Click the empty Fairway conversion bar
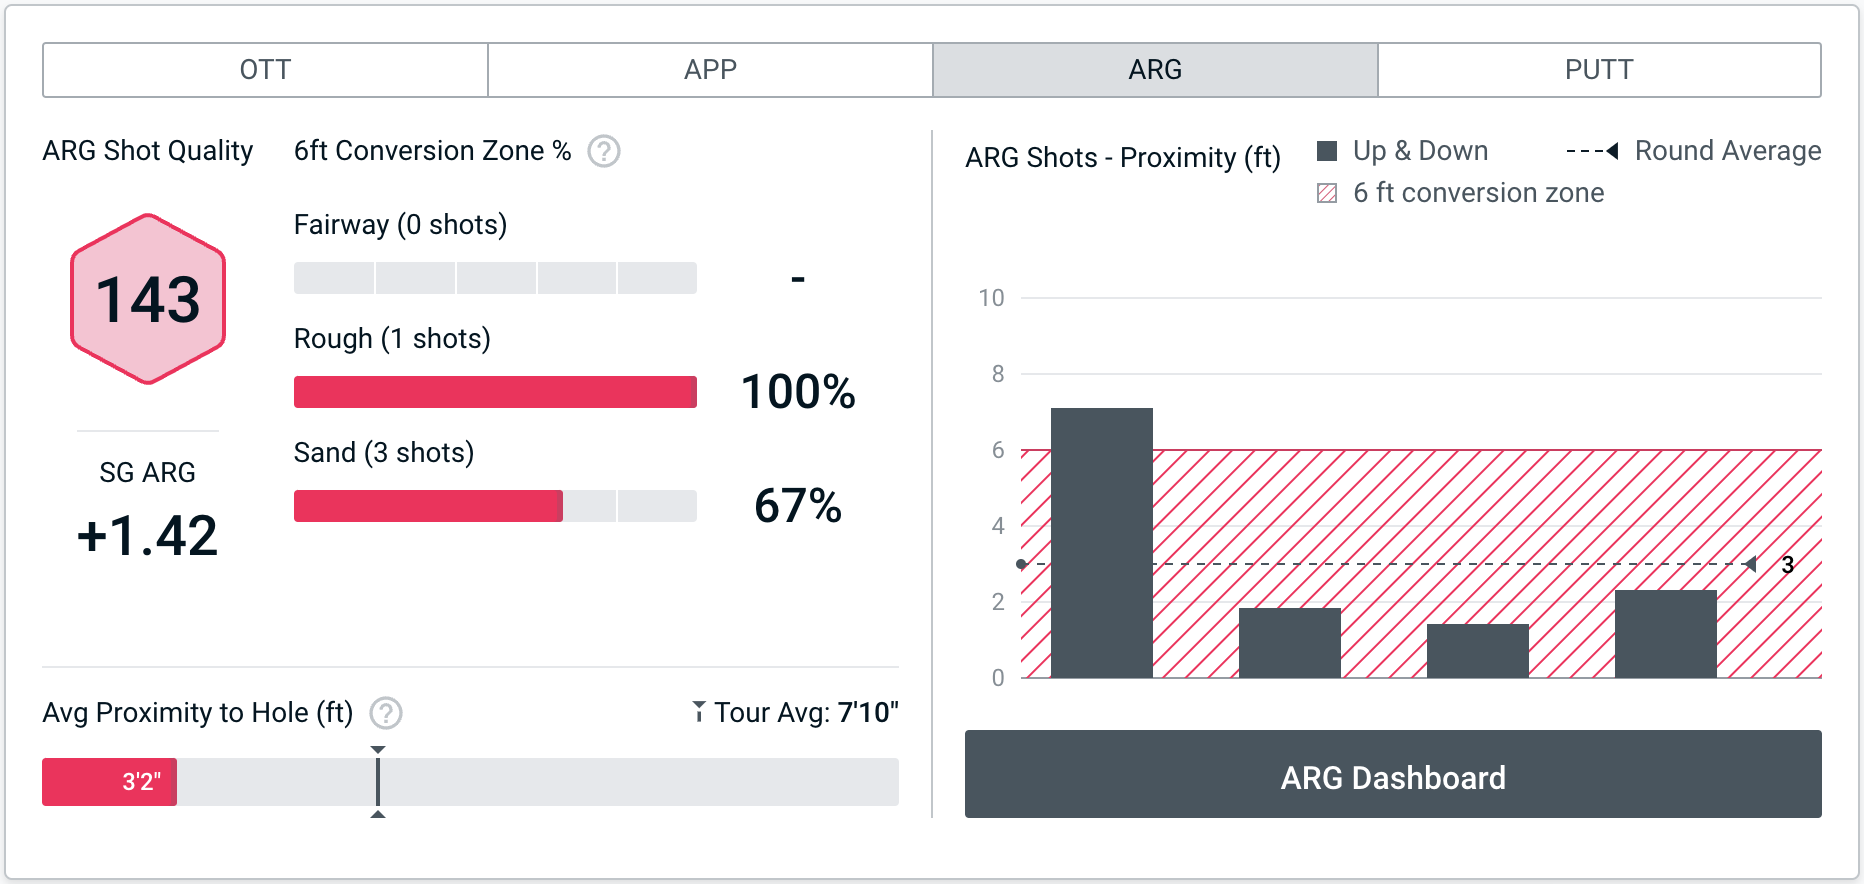The width and height of the screenshot is (1864, 884). (x=495, y=278)
